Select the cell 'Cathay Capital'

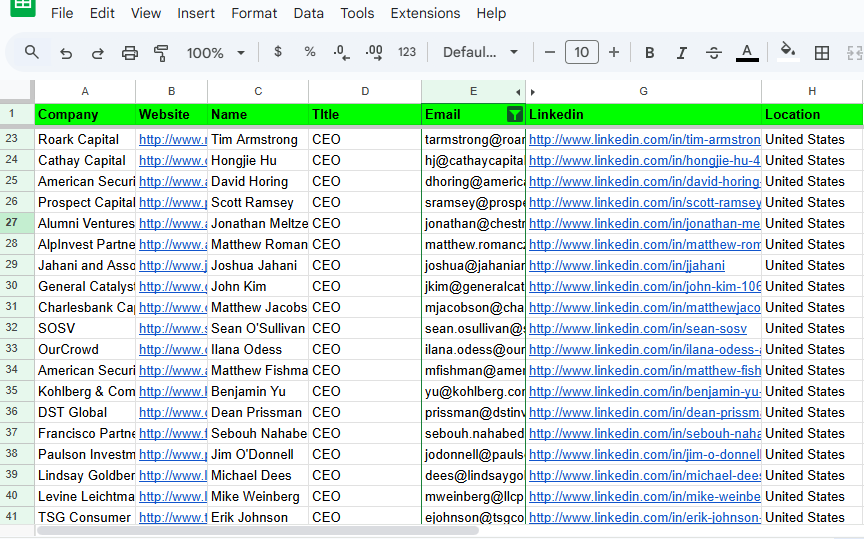[85, 160]
